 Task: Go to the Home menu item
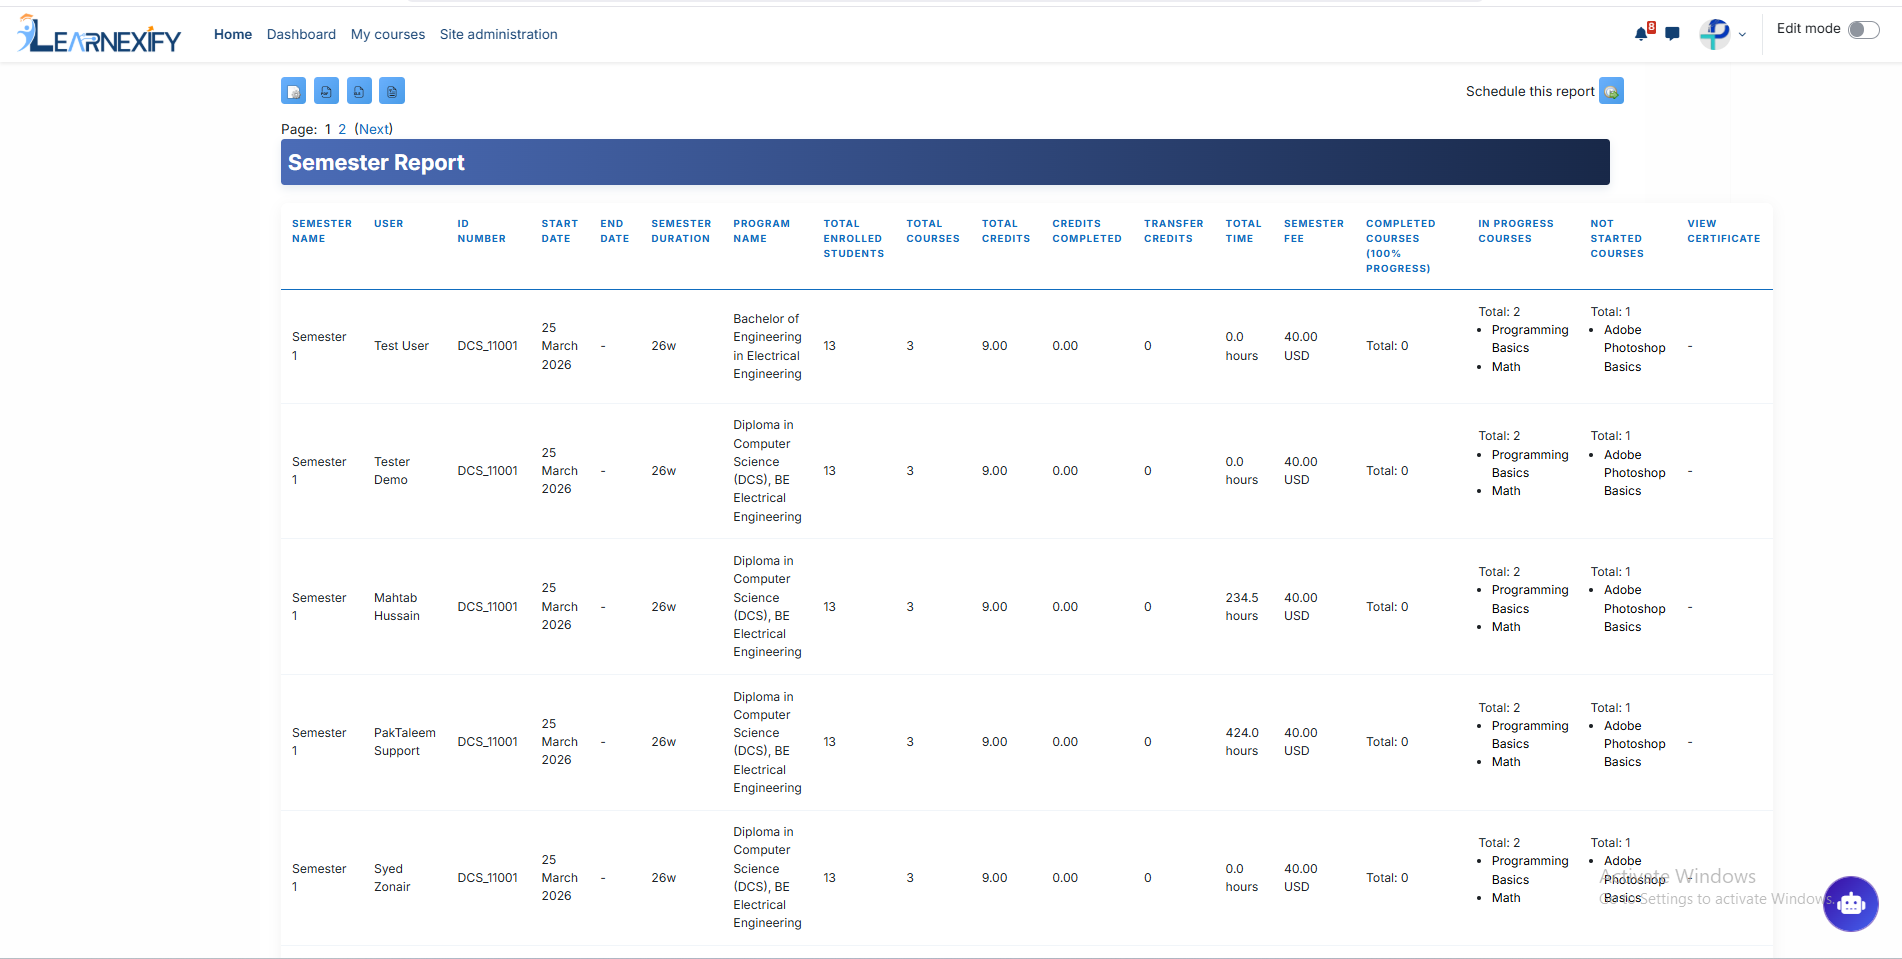(x=233, y=34)
